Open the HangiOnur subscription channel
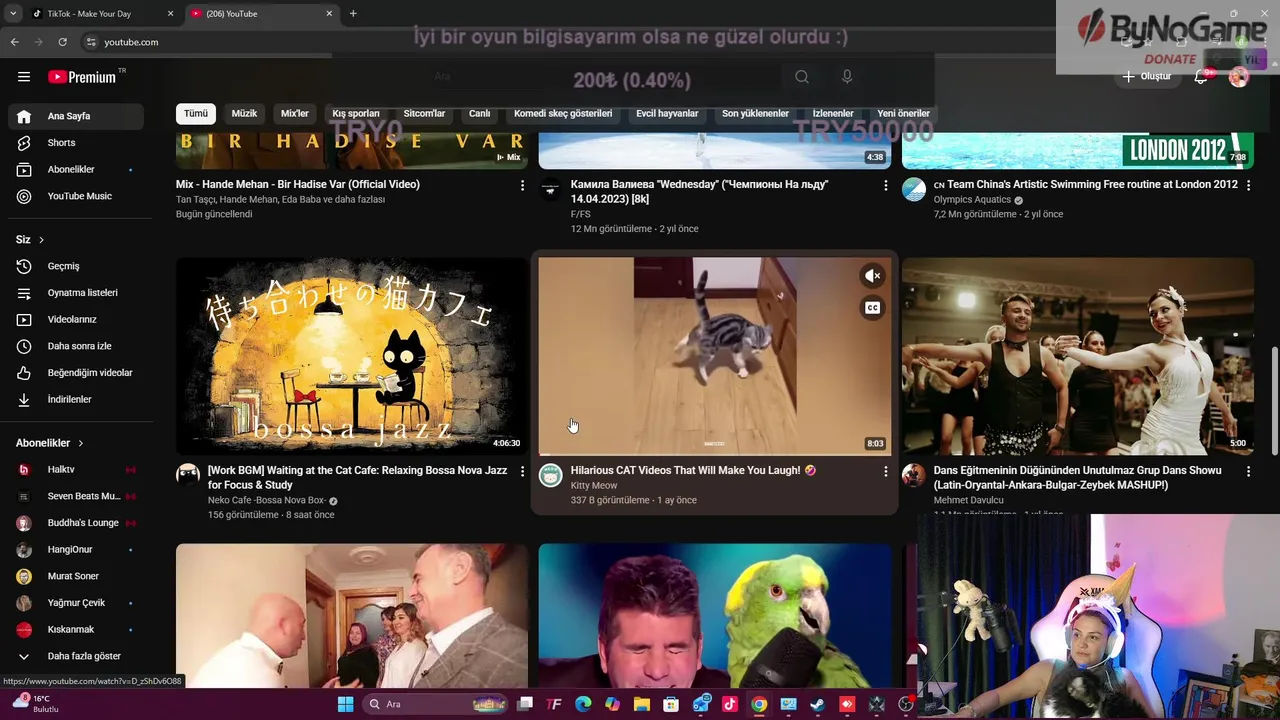Image resolution: width=1280 pixels, height=720 pixels. [x=76, y=550]
